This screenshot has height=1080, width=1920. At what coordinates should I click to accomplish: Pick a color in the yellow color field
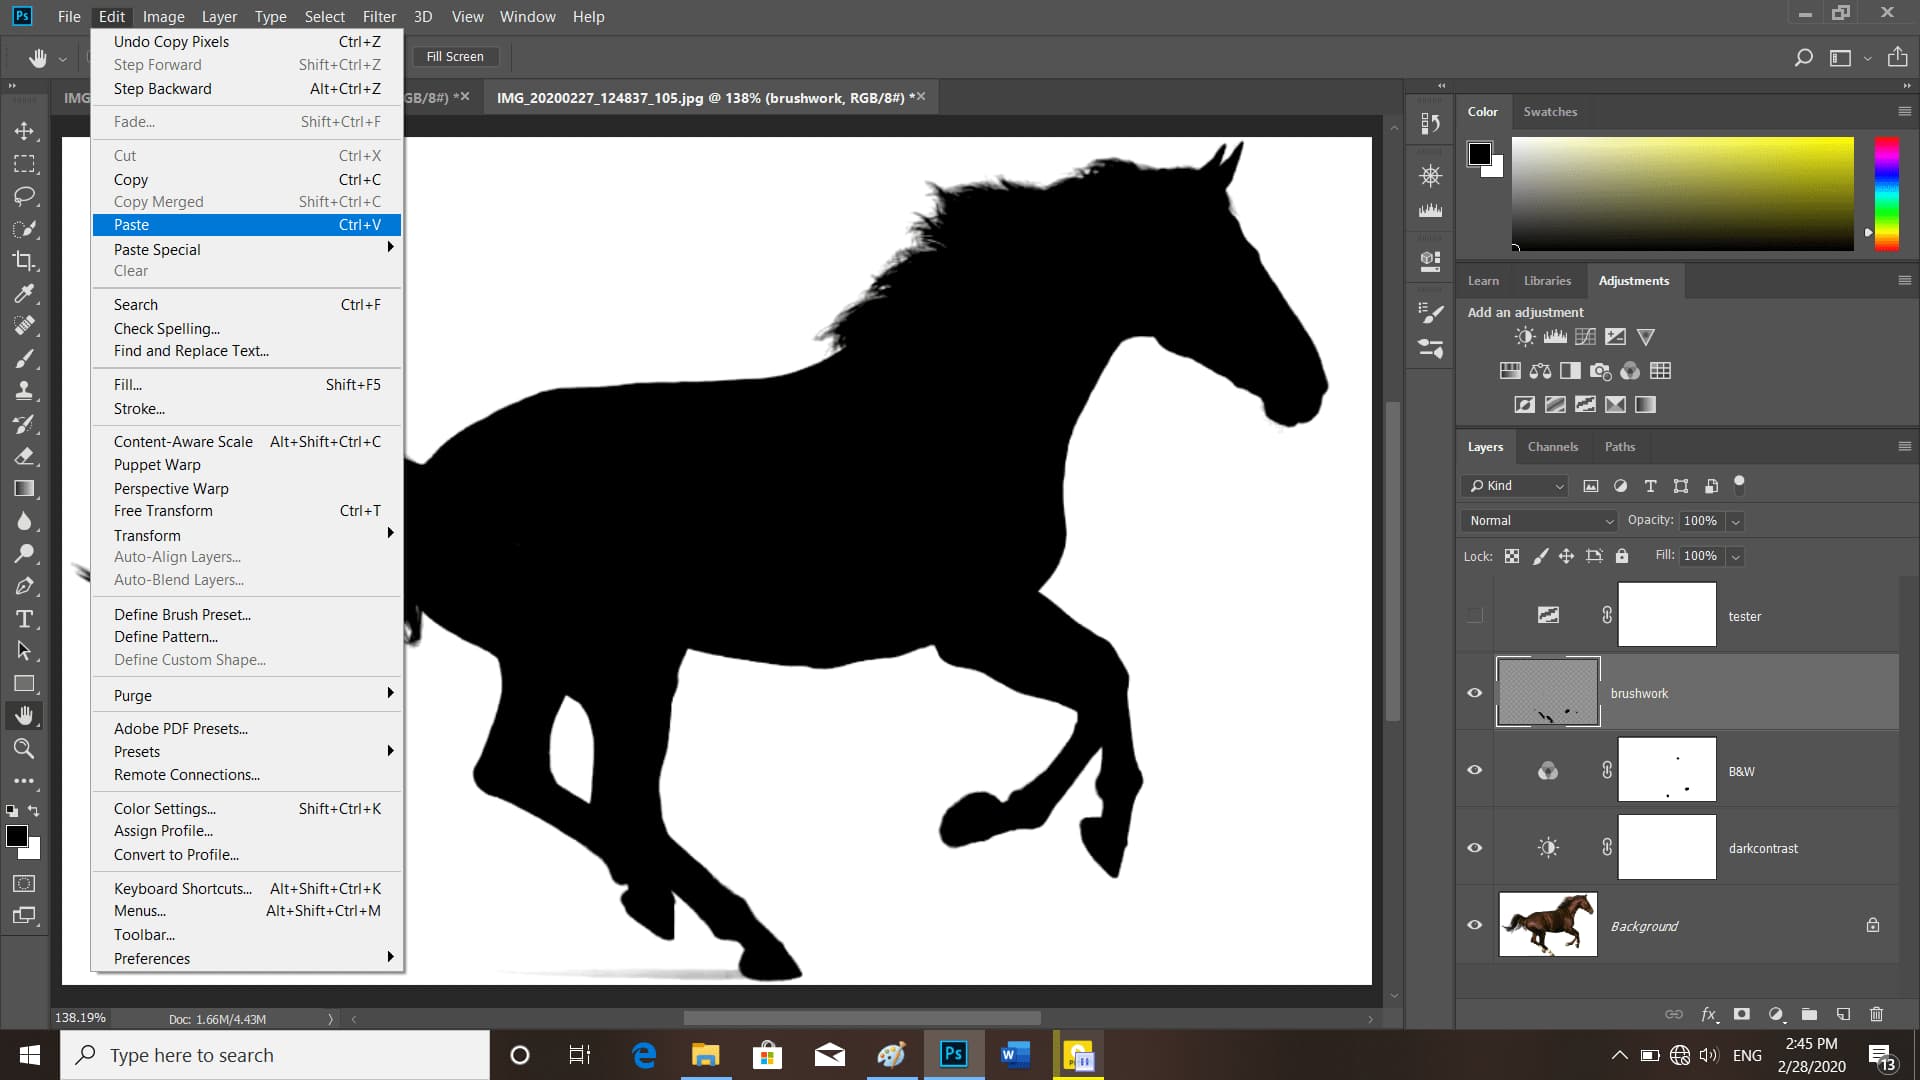tap(1682, 194)
